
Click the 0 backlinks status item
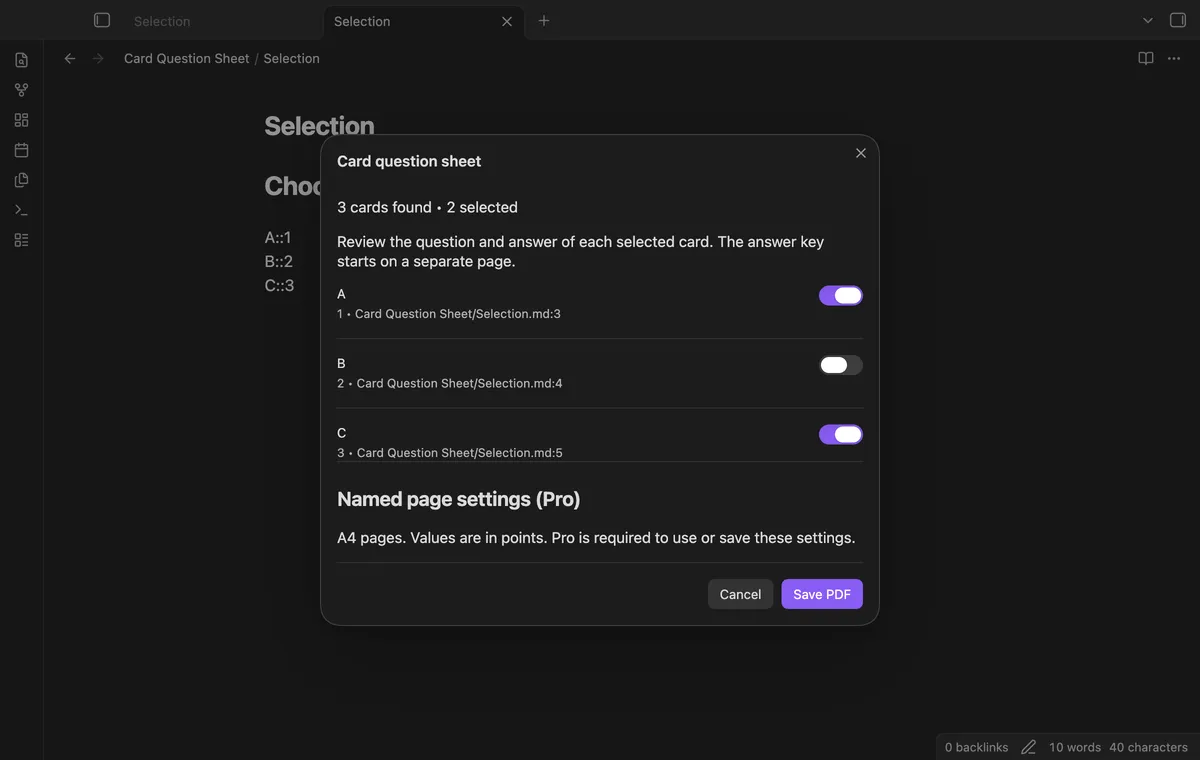(x=976, y=747)
